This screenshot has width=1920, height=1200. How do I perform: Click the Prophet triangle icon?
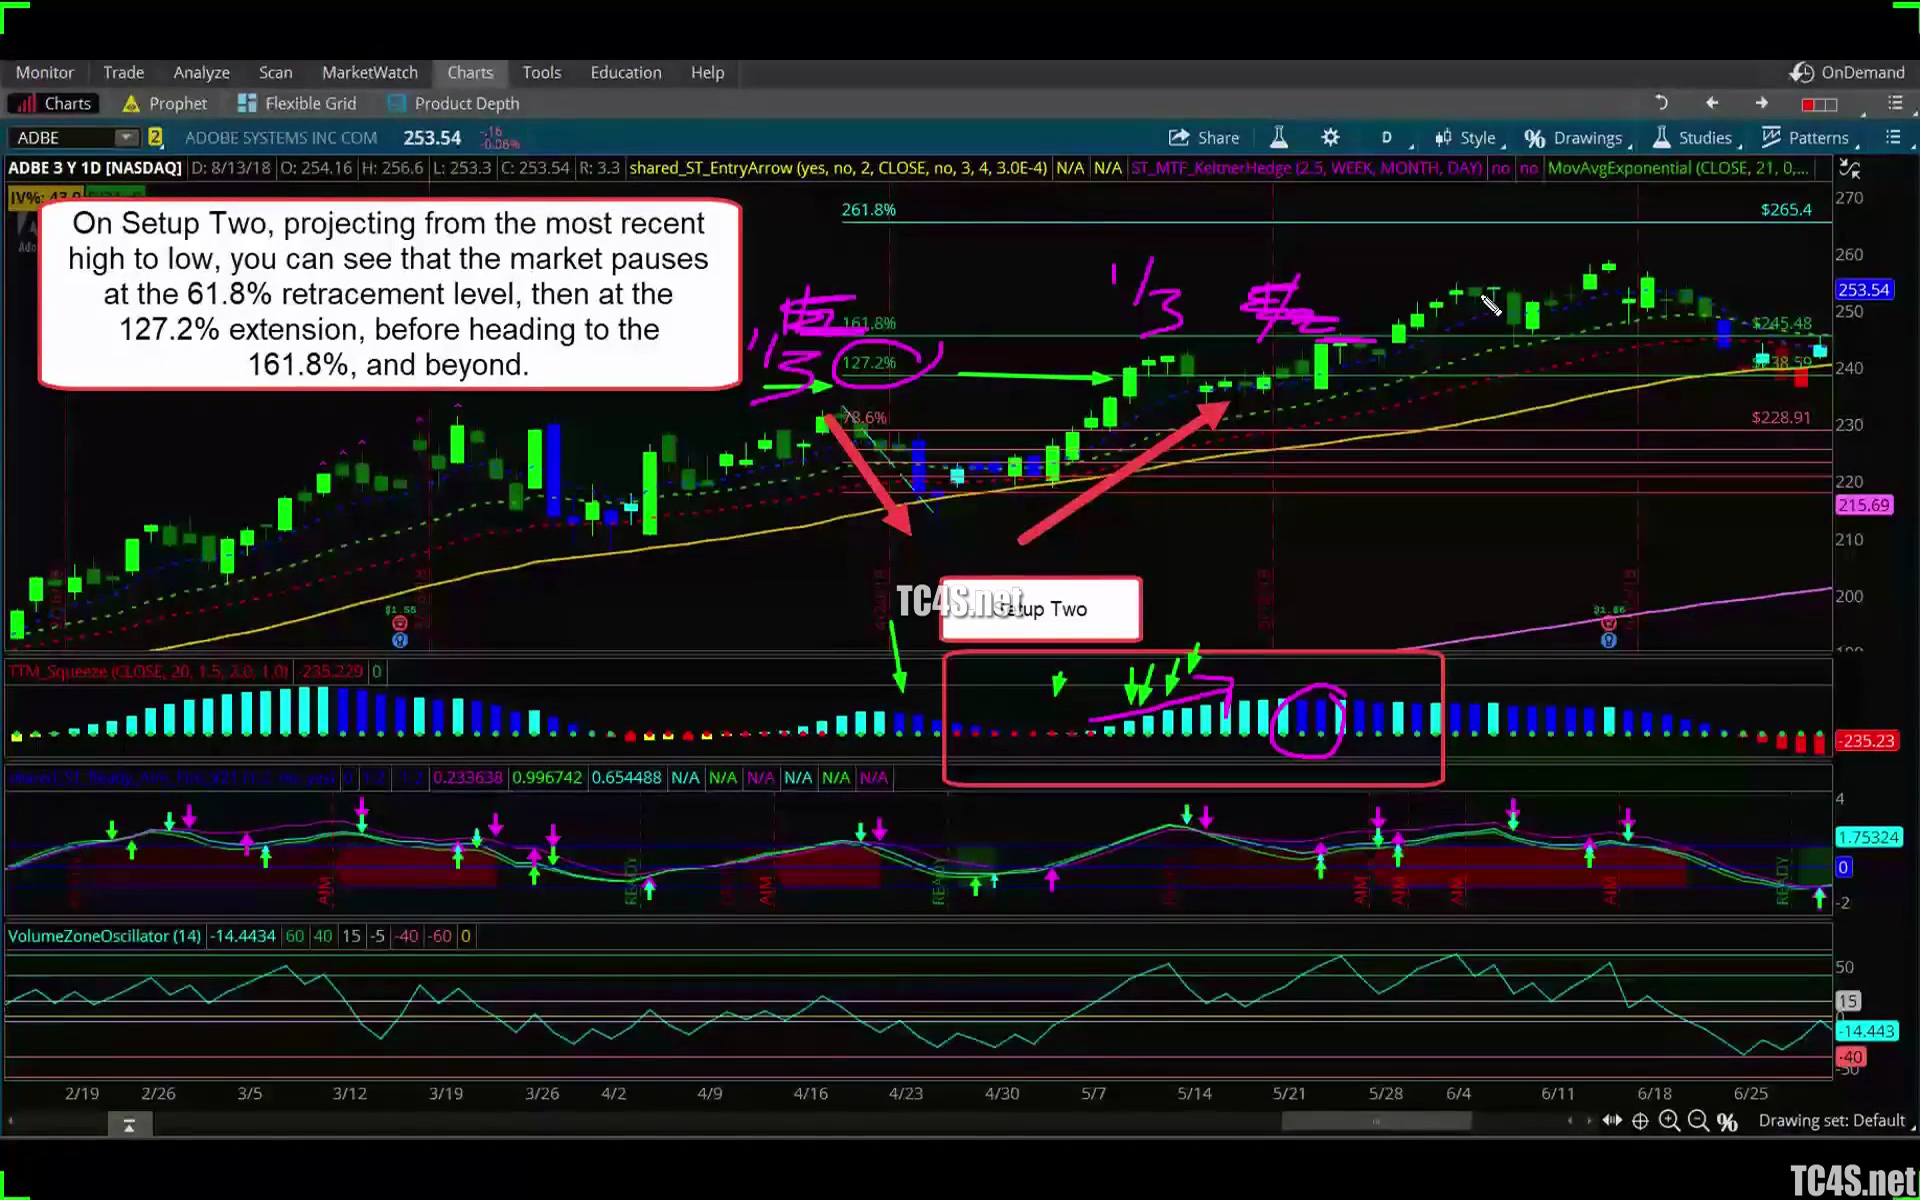[x=131, y=103]
